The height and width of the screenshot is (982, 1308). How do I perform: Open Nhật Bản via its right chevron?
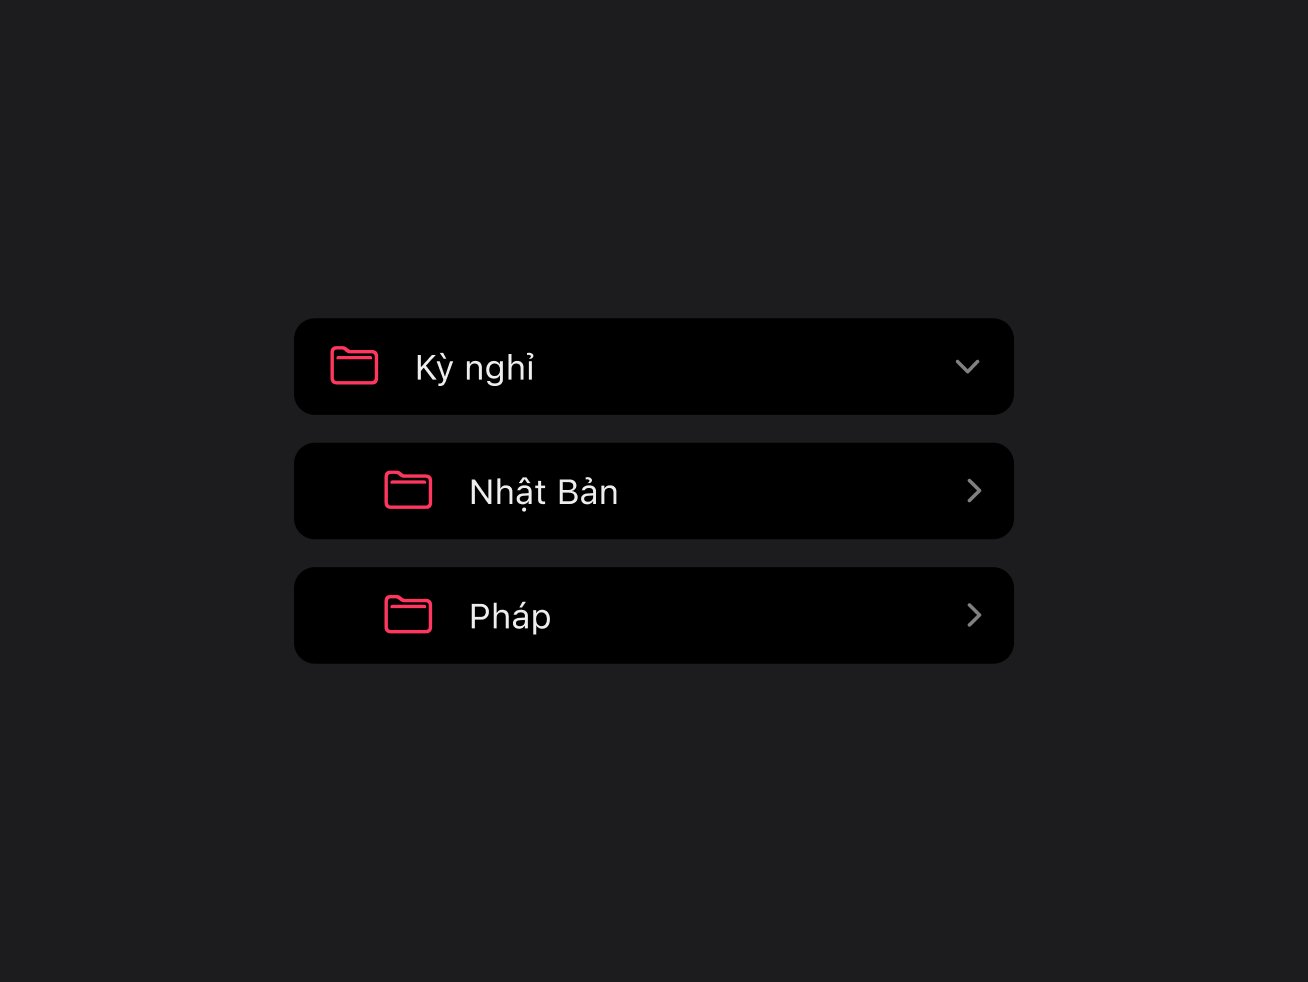tap(974, 490)
